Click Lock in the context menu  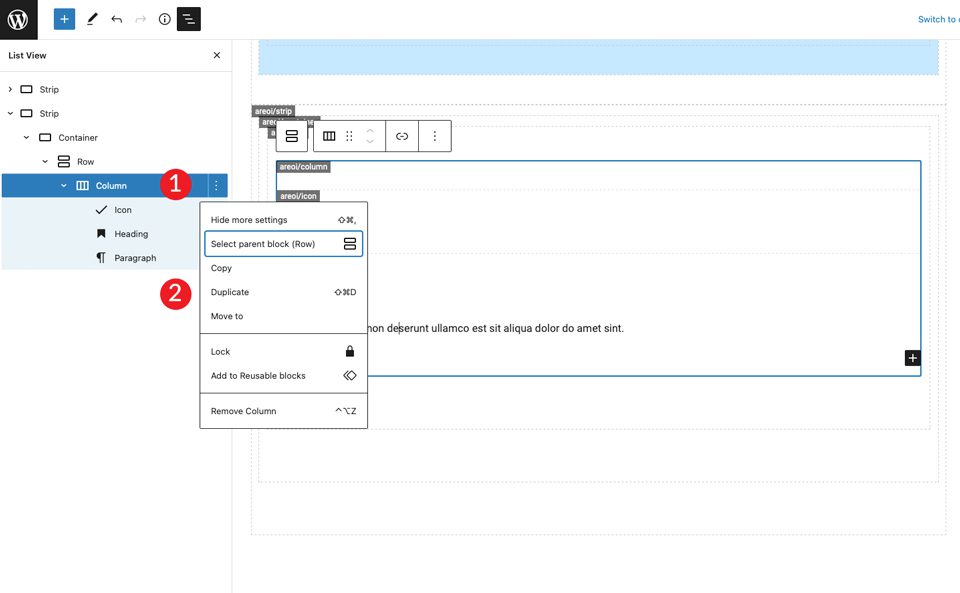pos(221,352)
